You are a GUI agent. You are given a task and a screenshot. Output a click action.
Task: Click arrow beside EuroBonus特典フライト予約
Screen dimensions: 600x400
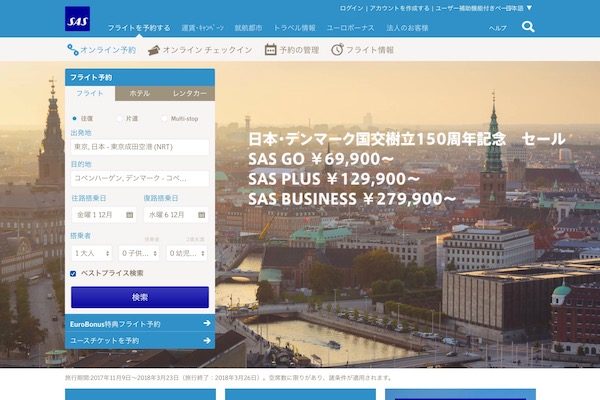click(207, 323)
